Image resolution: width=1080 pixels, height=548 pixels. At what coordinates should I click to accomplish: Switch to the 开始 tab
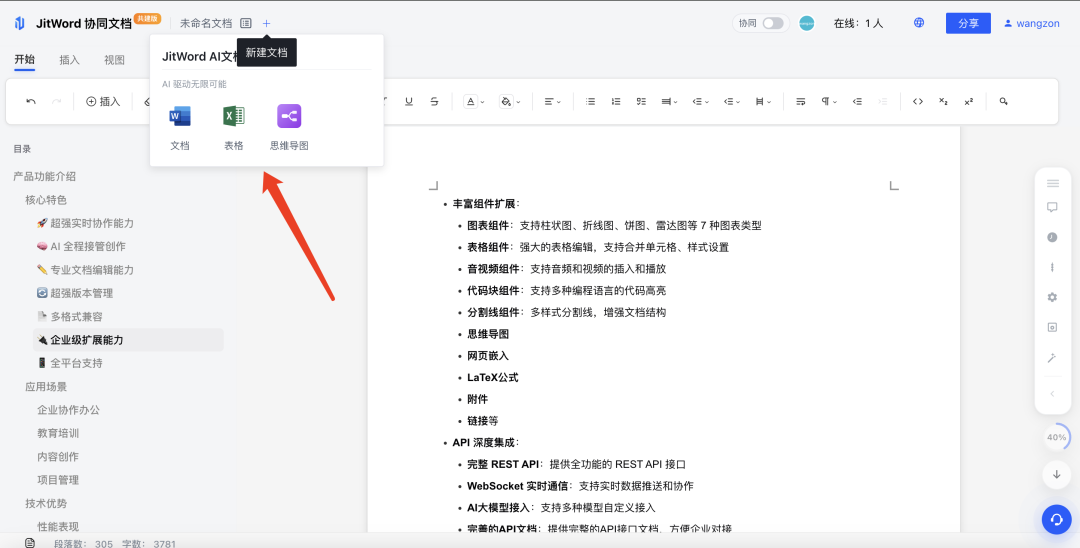pos(24,59)
